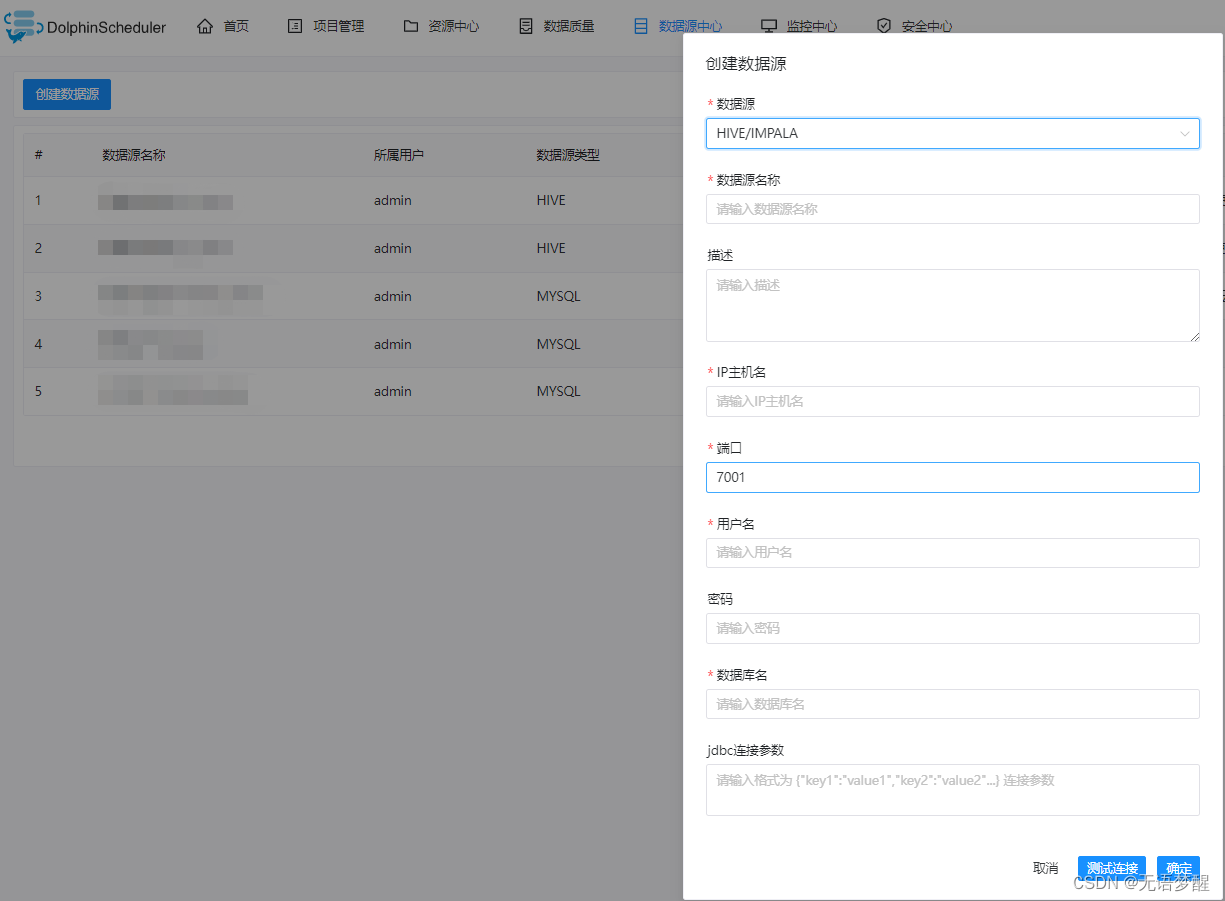Click the 安全中心 shield icon
1225x901 pixels.
(884, 26)
